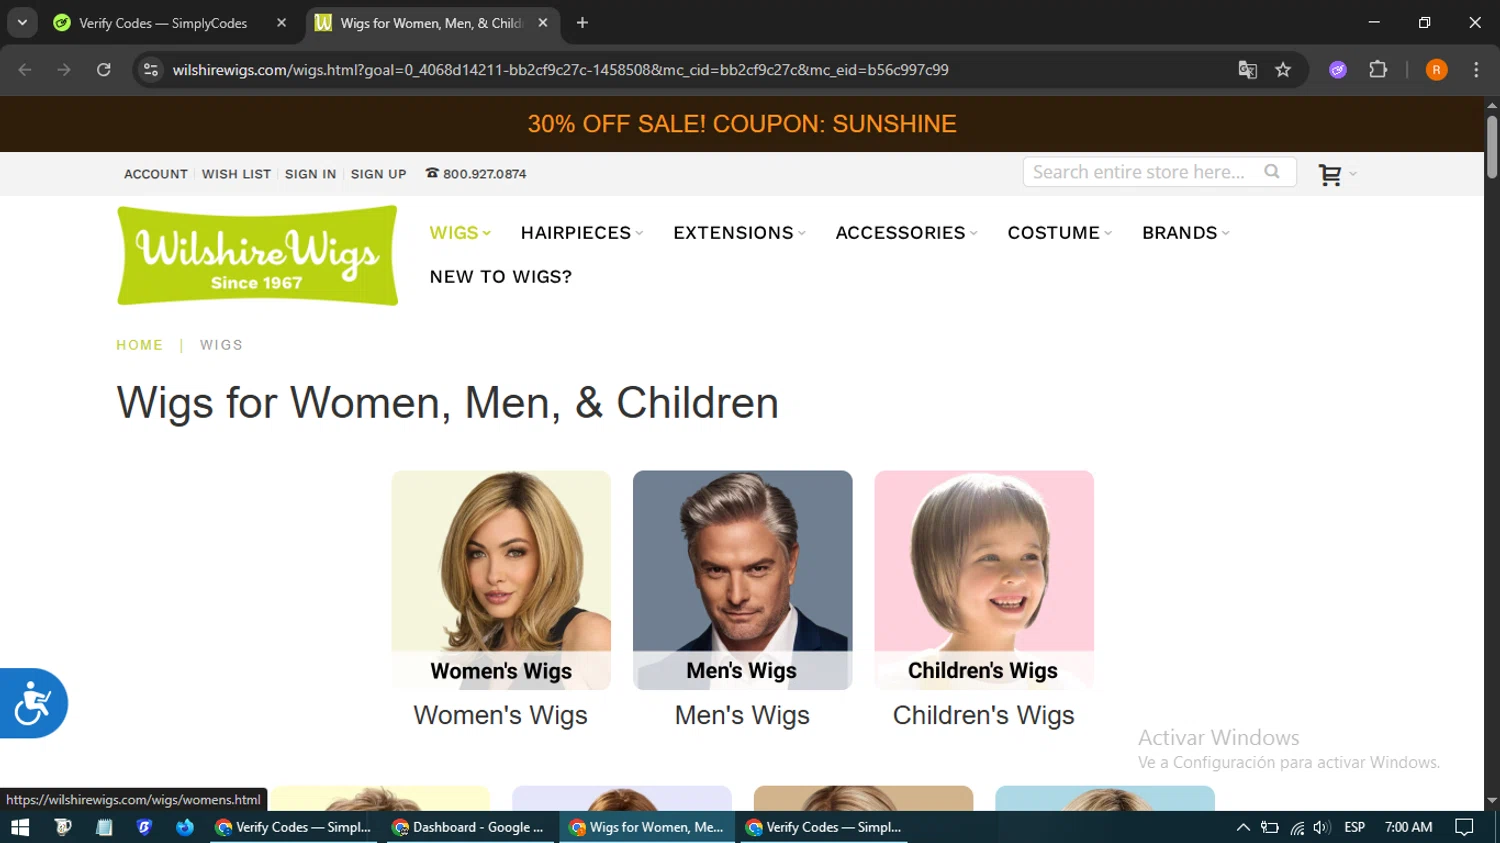
Task: Go to ACCOUNT page
Action: point(156,174)
